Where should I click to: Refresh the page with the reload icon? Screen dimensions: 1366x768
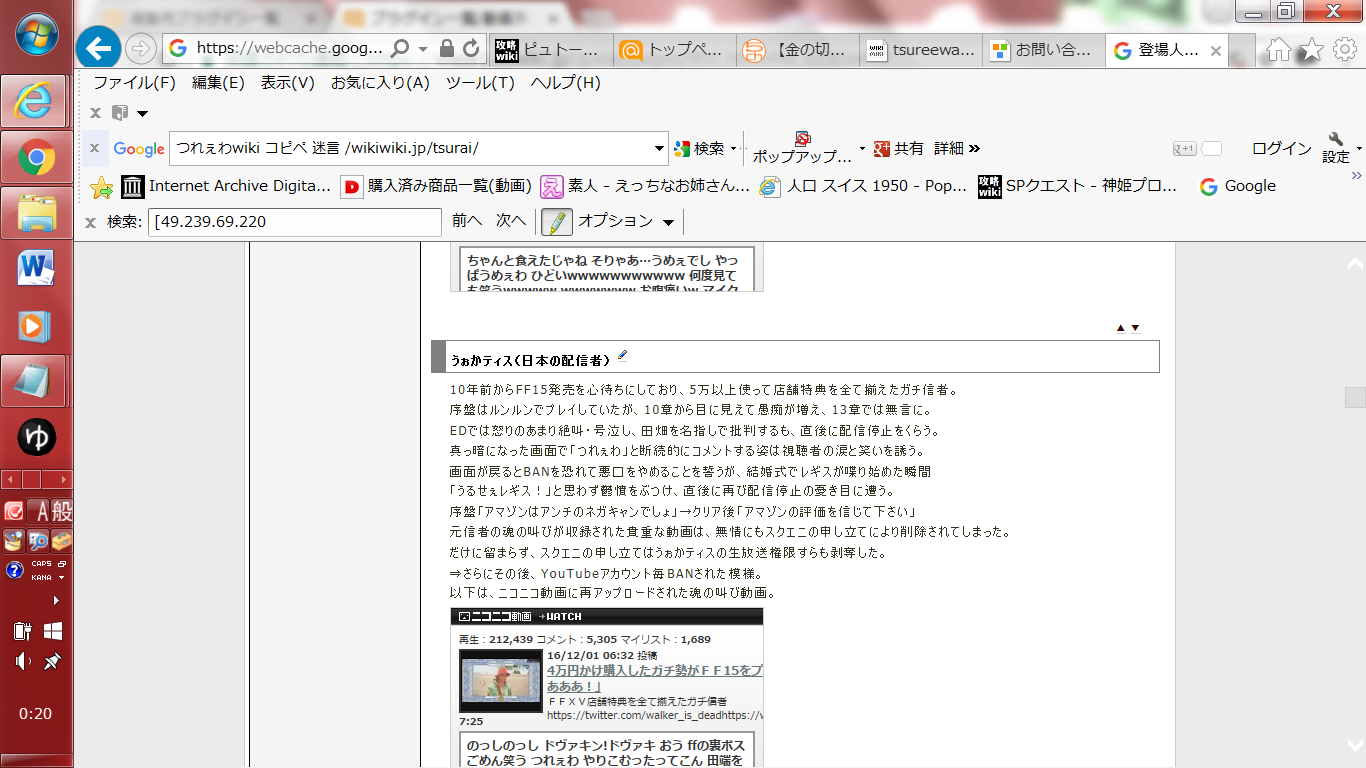[x=469, y=48]
